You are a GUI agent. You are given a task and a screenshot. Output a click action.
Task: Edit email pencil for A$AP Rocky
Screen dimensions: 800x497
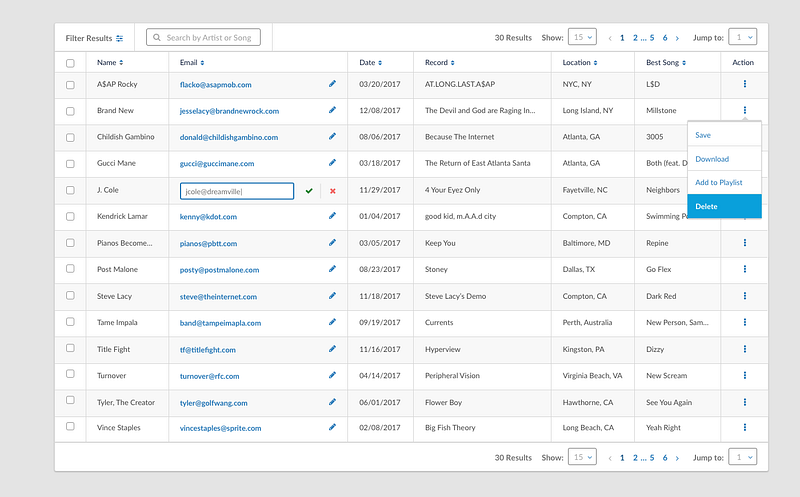pyautogui.click(x=332, y=84)
